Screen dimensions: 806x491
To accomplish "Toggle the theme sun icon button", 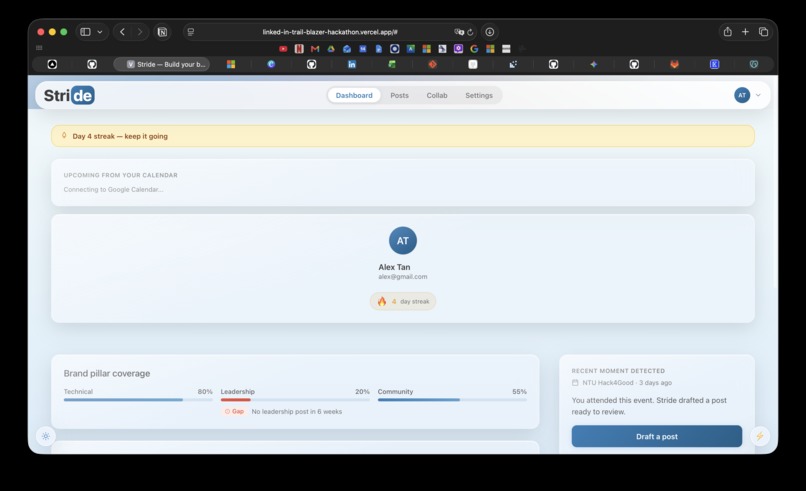I will 46,436.
